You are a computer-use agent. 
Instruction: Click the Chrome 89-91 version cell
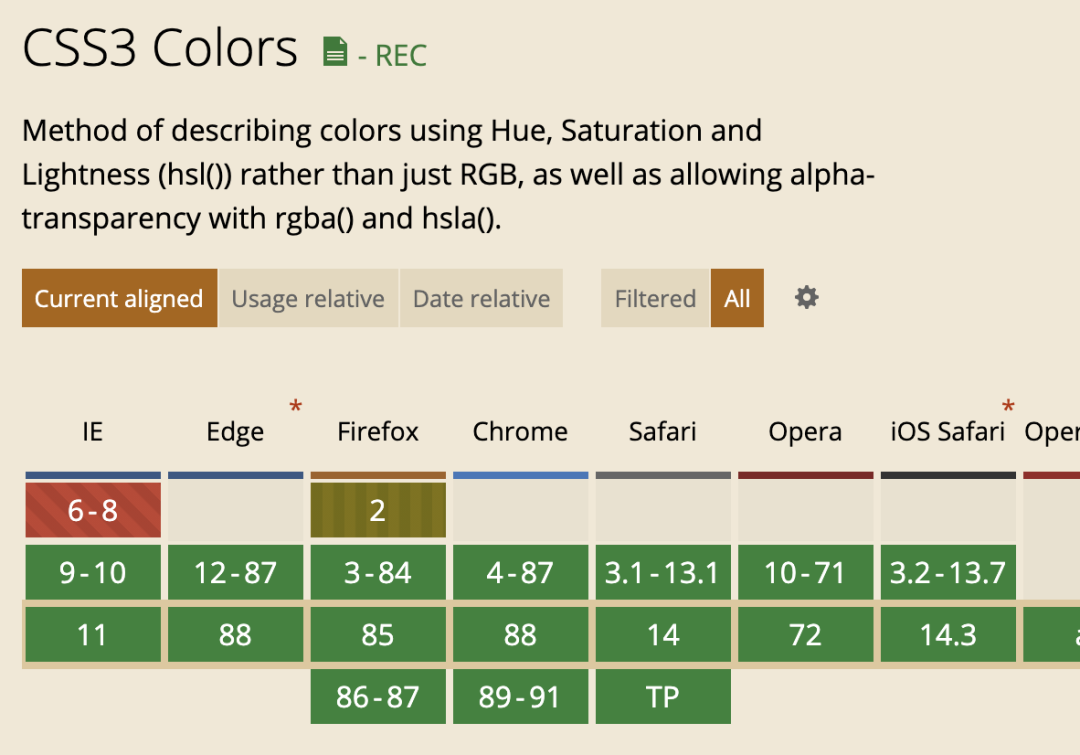[520, 696]
